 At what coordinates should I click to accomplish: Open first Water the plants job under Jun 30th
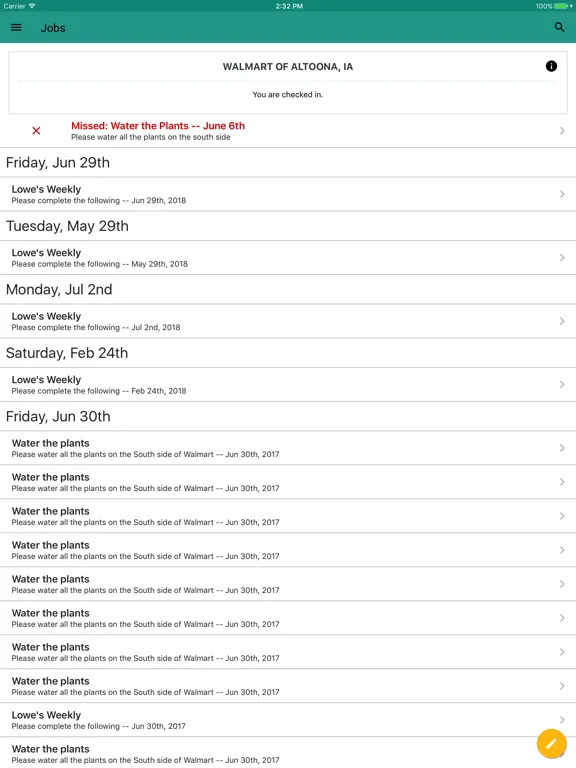(x=288, y=448)
